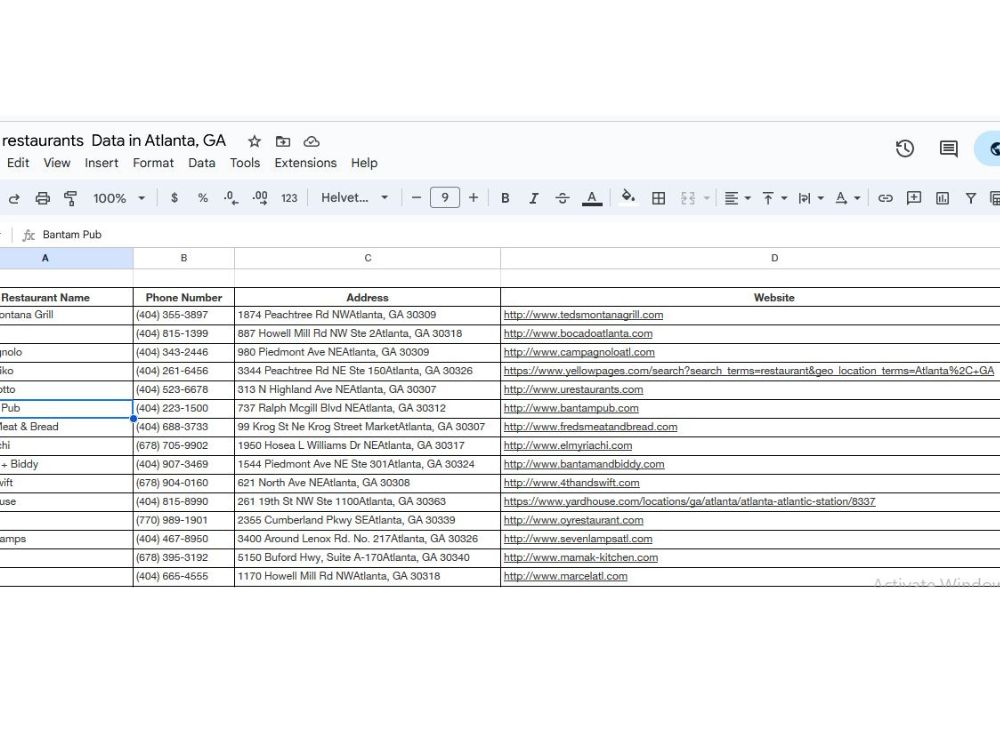Viewport: 1000px width, 750px height.
Task: Decrease decimal places
Action: click(x=231, y=198)
